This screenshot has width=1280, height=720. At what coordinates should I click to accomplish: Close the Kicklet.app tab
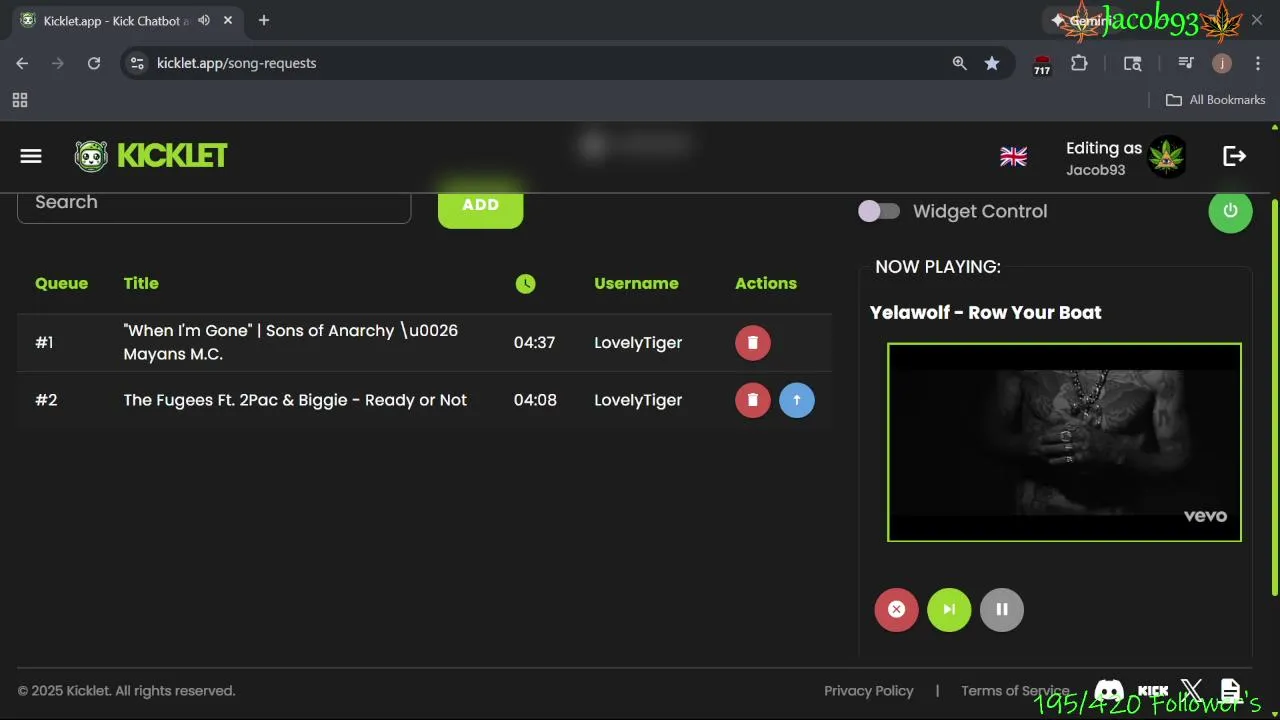228,20
